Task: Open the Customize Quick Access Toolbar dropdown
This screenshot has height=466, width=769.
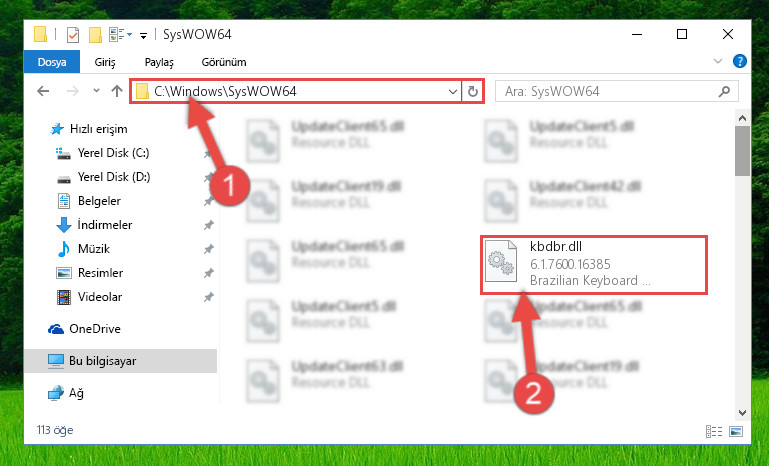Action: (x=143, y=35)
